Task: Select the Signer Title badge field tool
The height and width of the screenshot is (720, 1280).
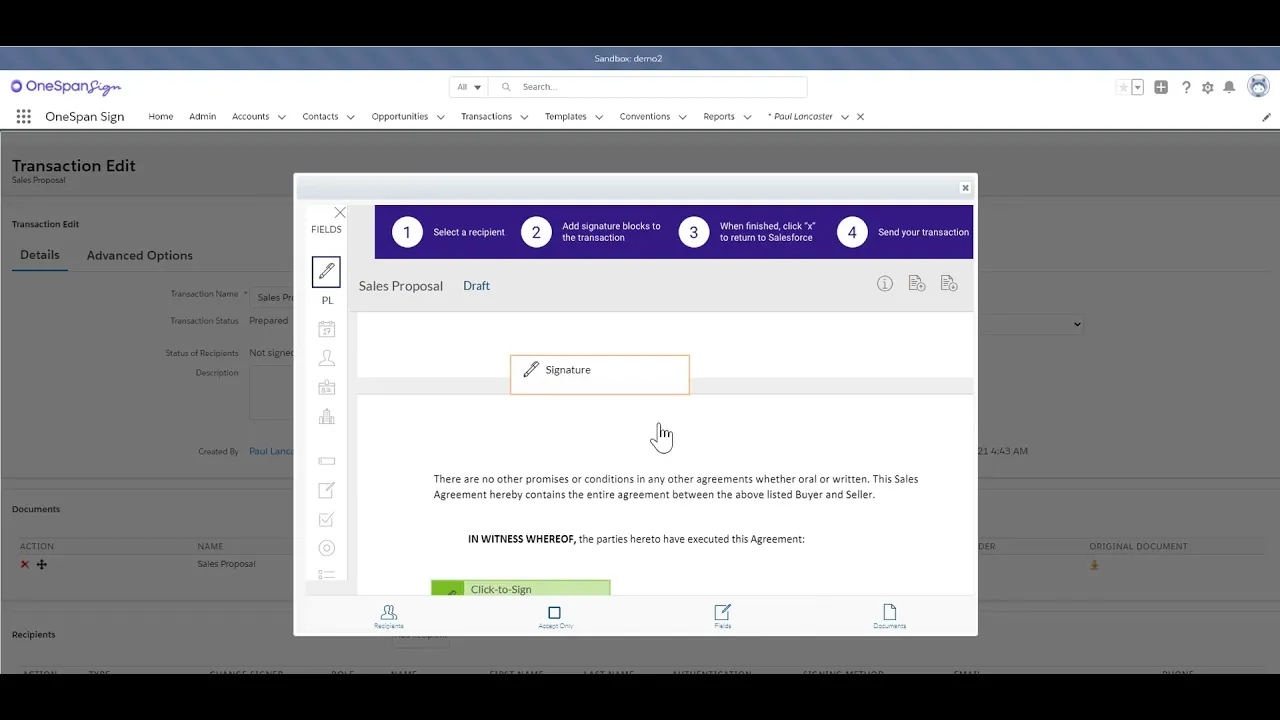Action: 326,387
